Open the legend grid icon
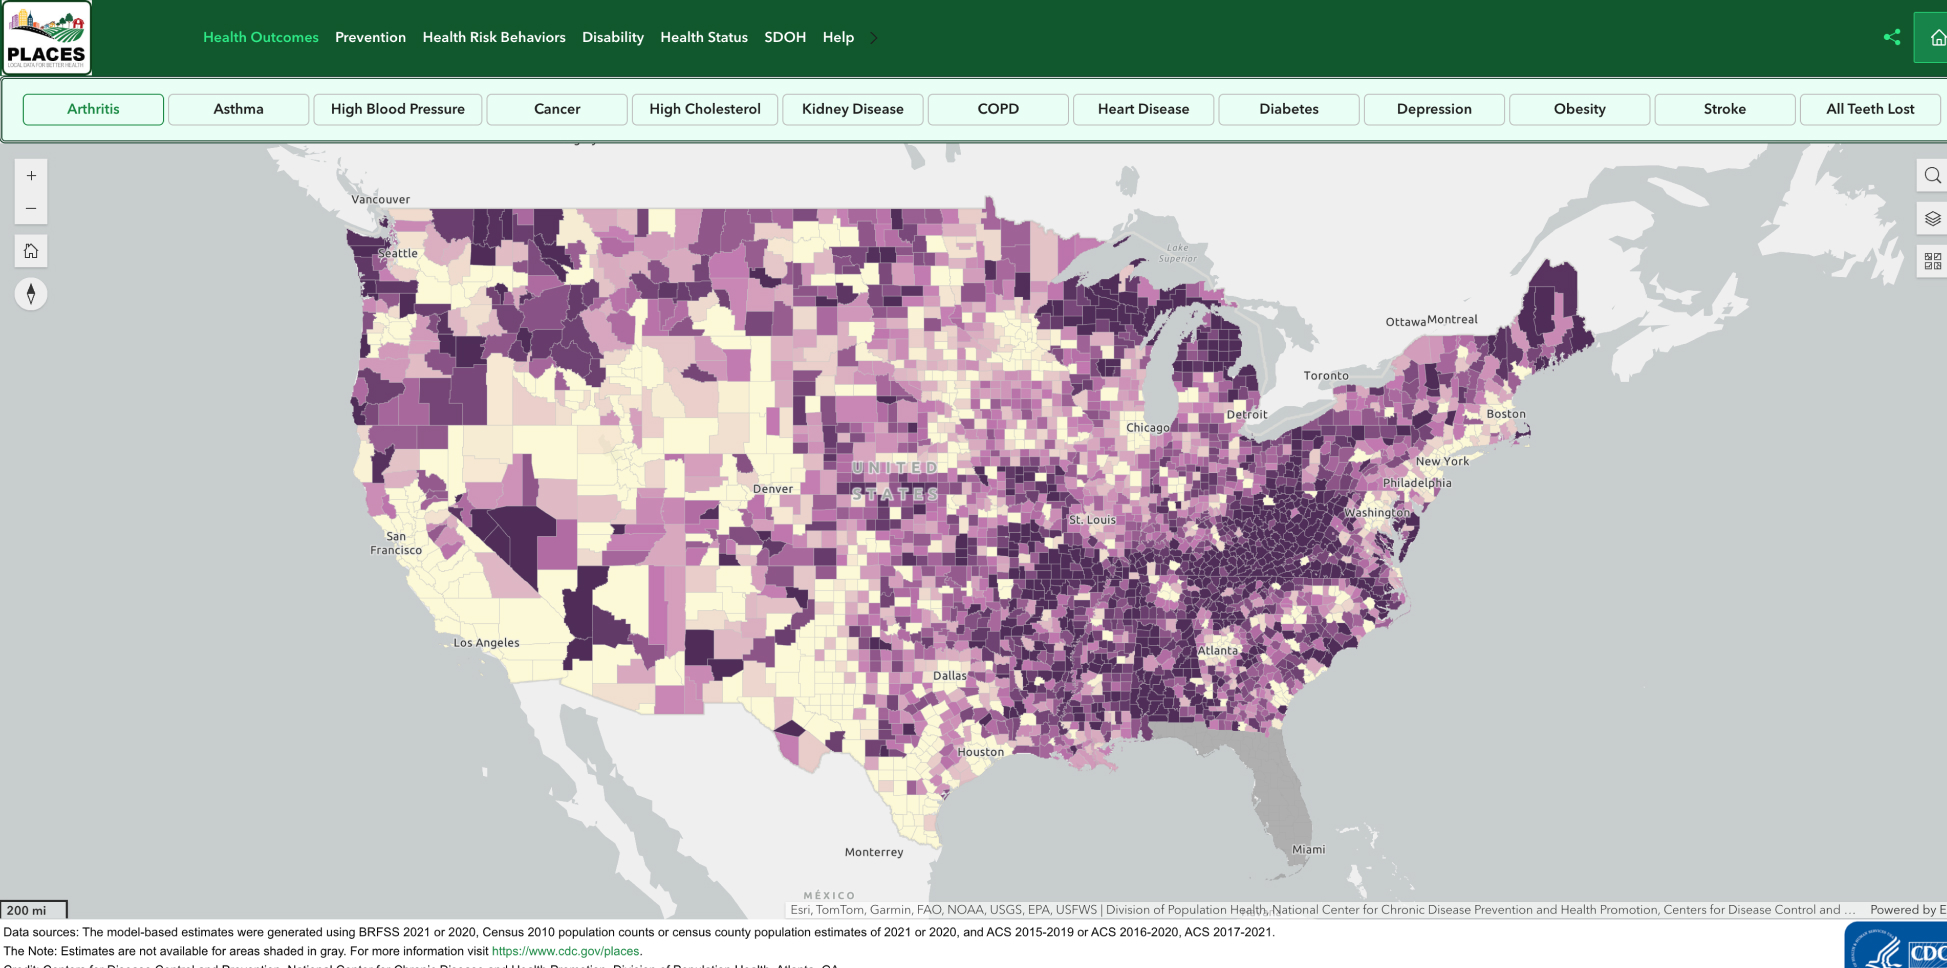Image resolution: width=1947 pixels, height=968 pixels. point(1932,260)
